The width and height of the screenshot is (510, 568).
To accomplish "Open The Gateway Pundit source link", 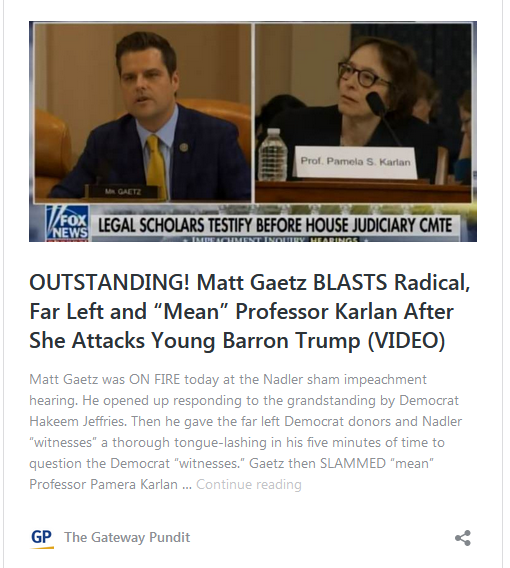I will [127, 538].
